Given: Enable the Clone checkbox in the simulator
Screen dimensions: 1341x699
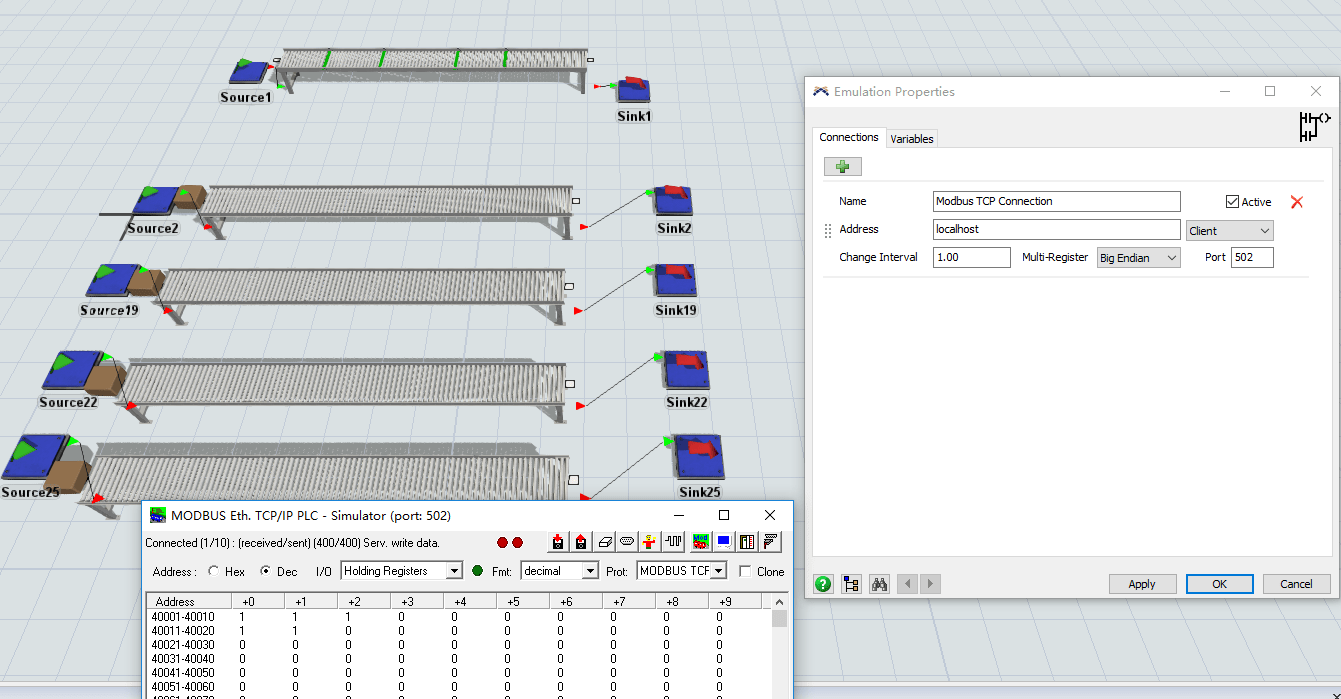Looking at the screenshot, I should point(747,571).
